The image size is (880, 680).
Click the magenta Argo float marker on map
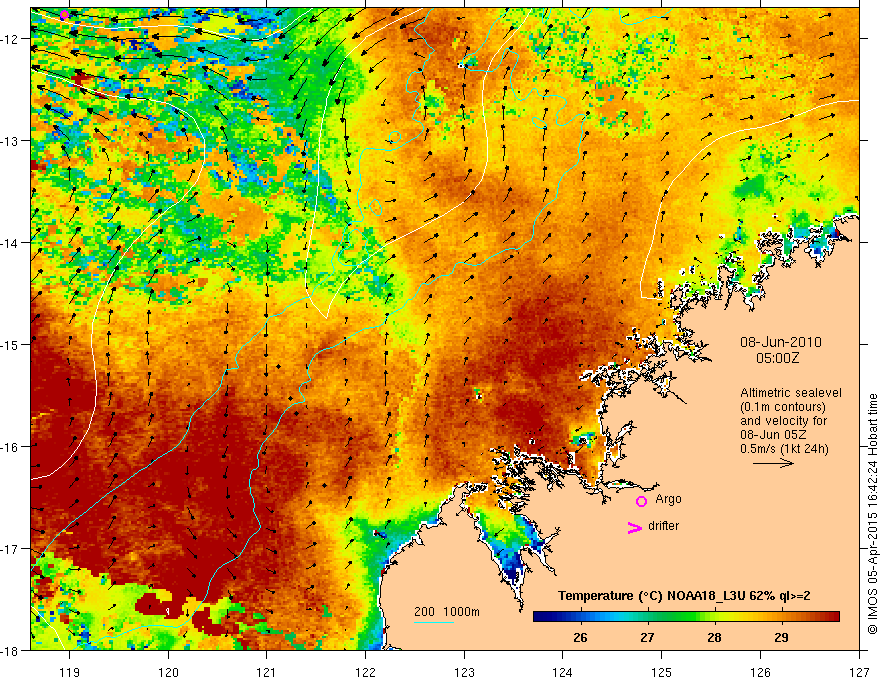pyautogui.click(x=65, y=15)
